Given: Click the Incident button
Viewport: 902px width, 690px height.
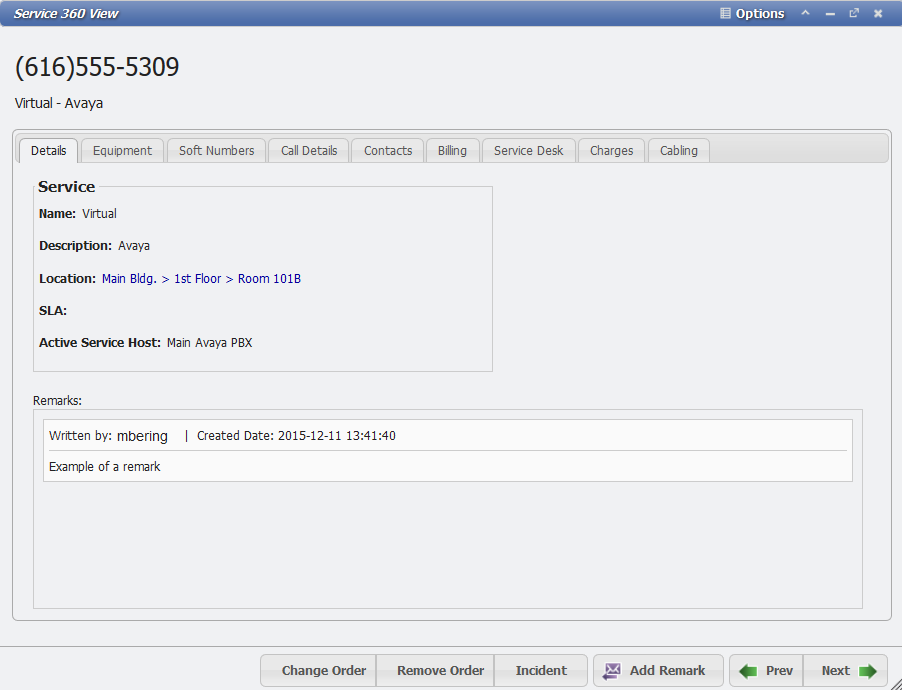Looking at the screenshot, I should tap(541, 670).
